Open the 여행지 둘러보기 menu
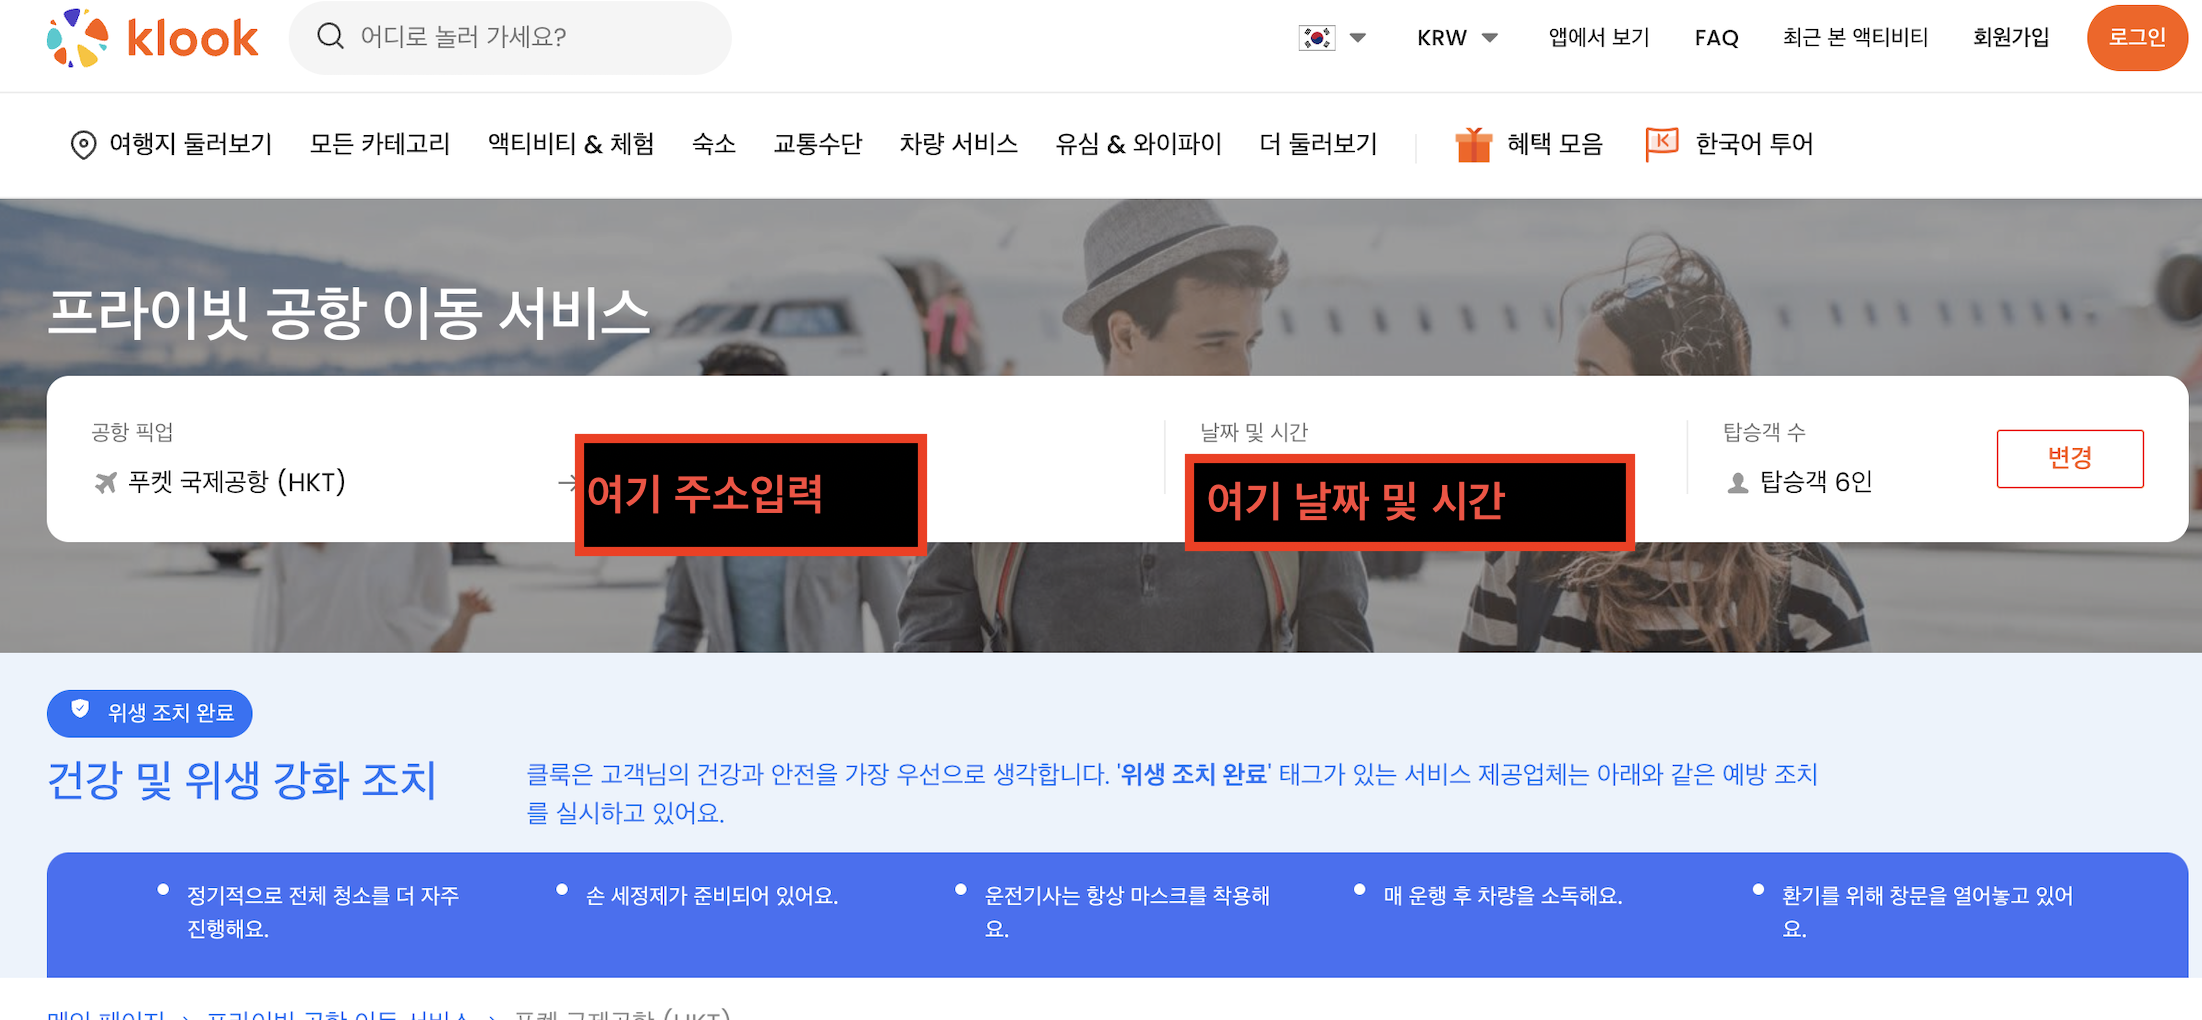Viewport: 2202px width, 1020px height. click(x=190, y=144)
